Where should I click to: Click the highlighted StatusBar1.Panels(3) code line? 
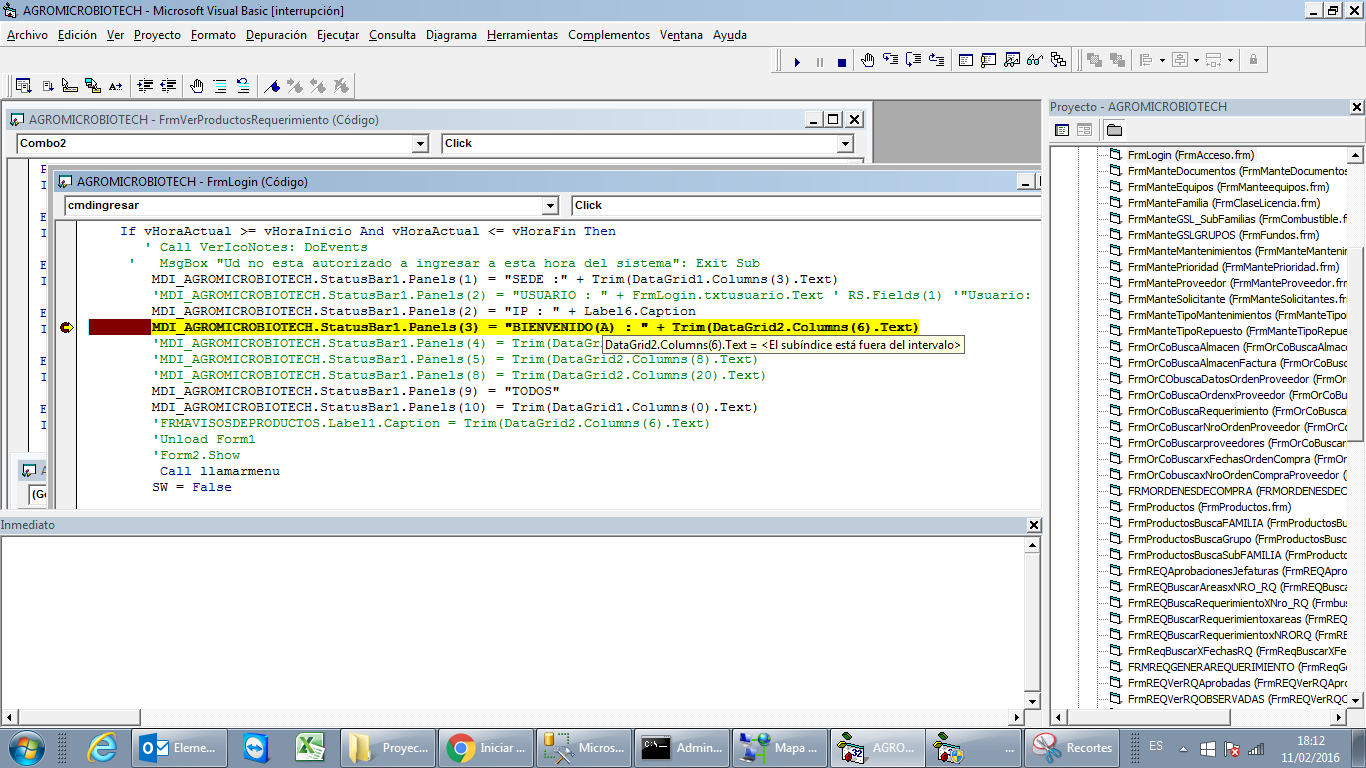click(x=535, y=327)
